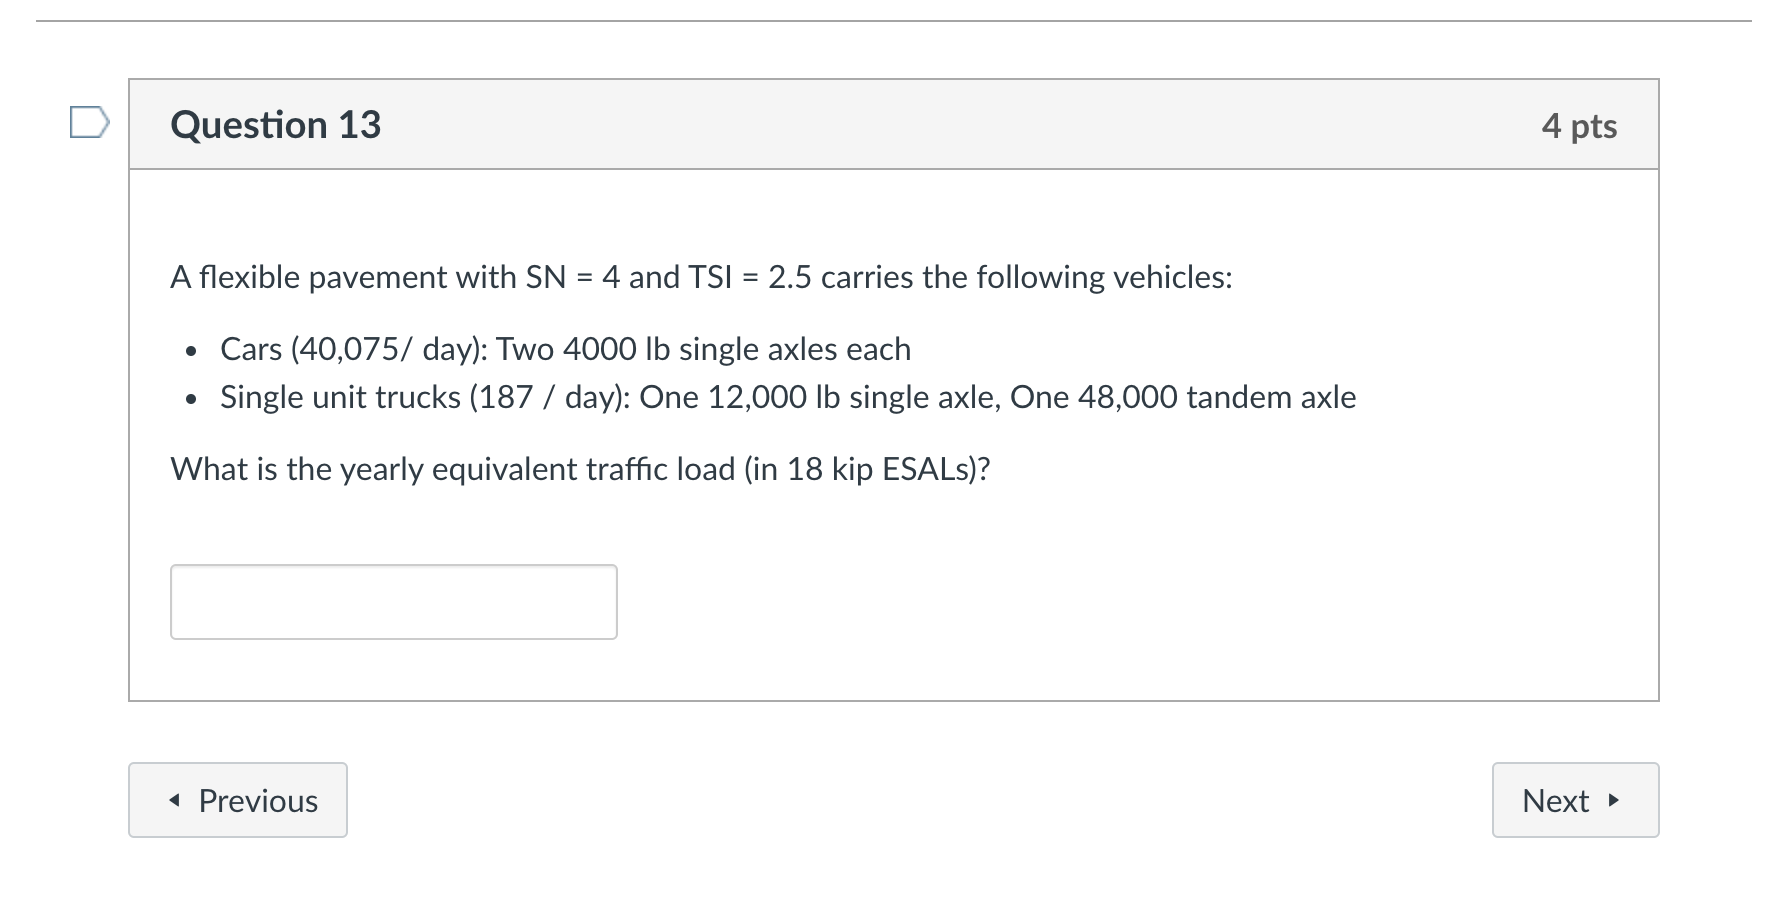Click inside the Previous button's border region
The width and height of the screenshot is (1766, 898).
(x=237, y=800)
